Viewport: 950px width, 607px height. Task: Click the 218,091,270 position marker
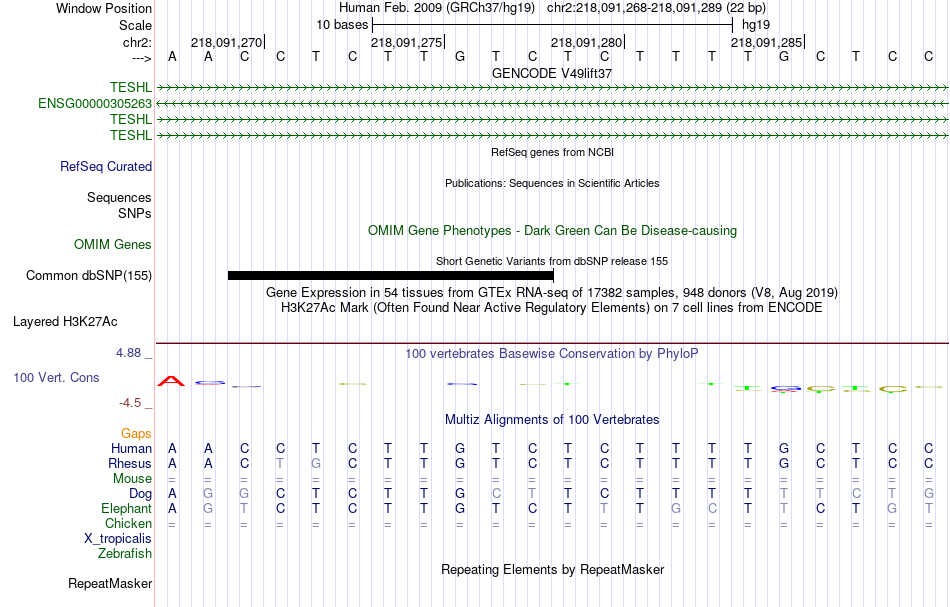click(227, 42)
